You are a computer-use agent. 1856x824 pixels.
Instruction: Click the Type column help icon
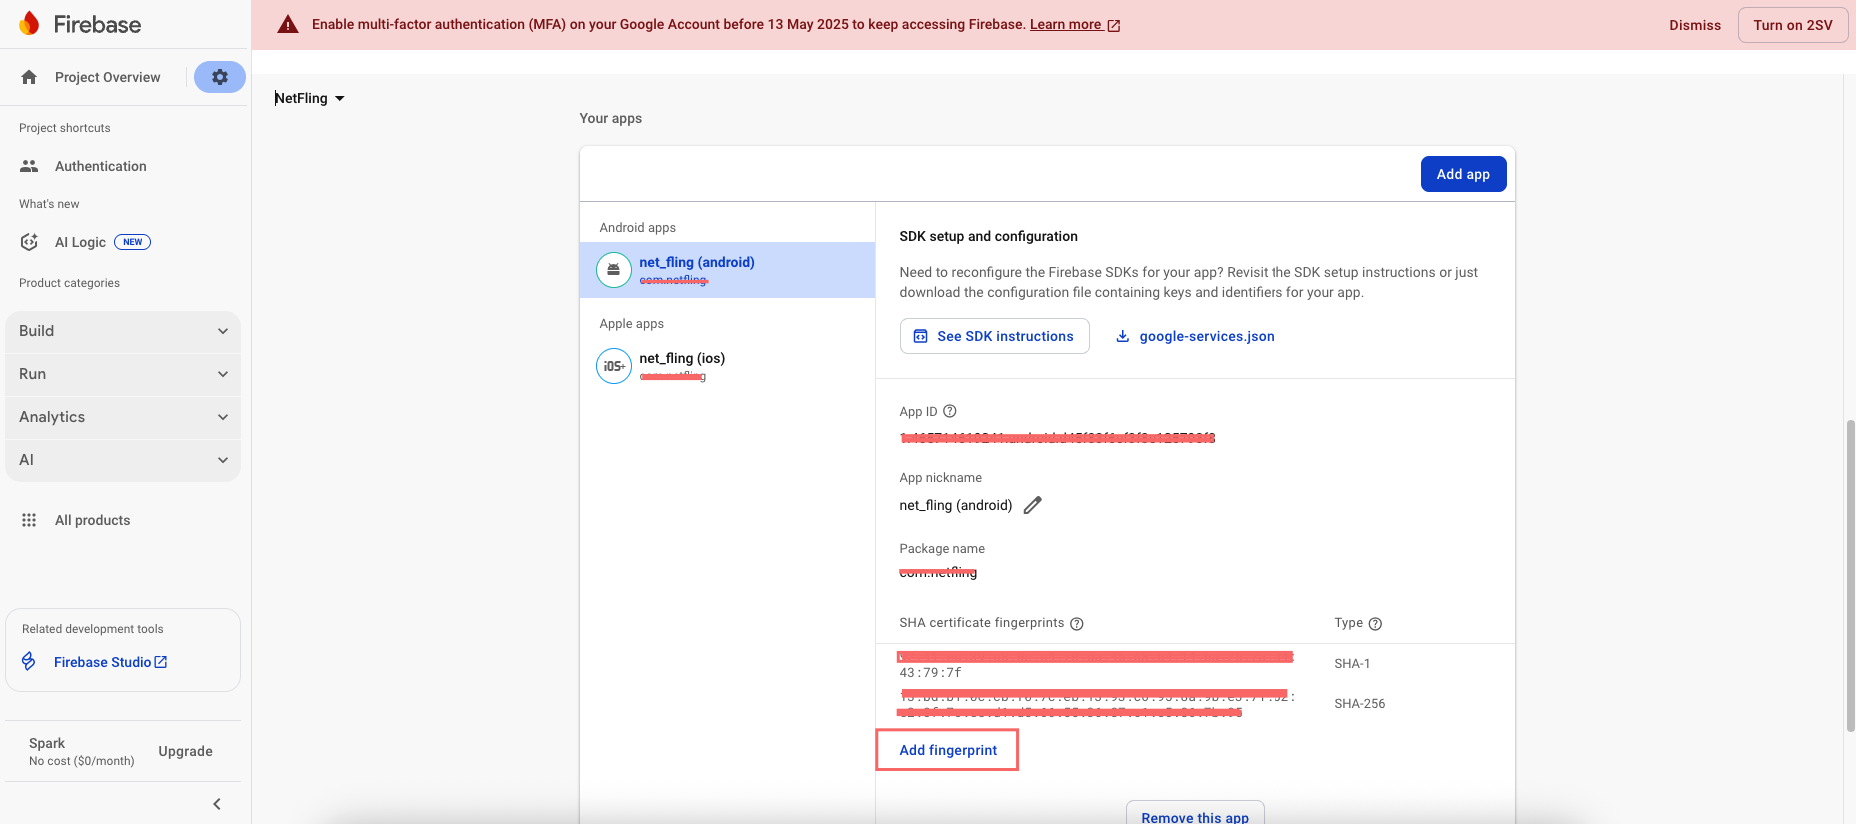click(1375, 623)
